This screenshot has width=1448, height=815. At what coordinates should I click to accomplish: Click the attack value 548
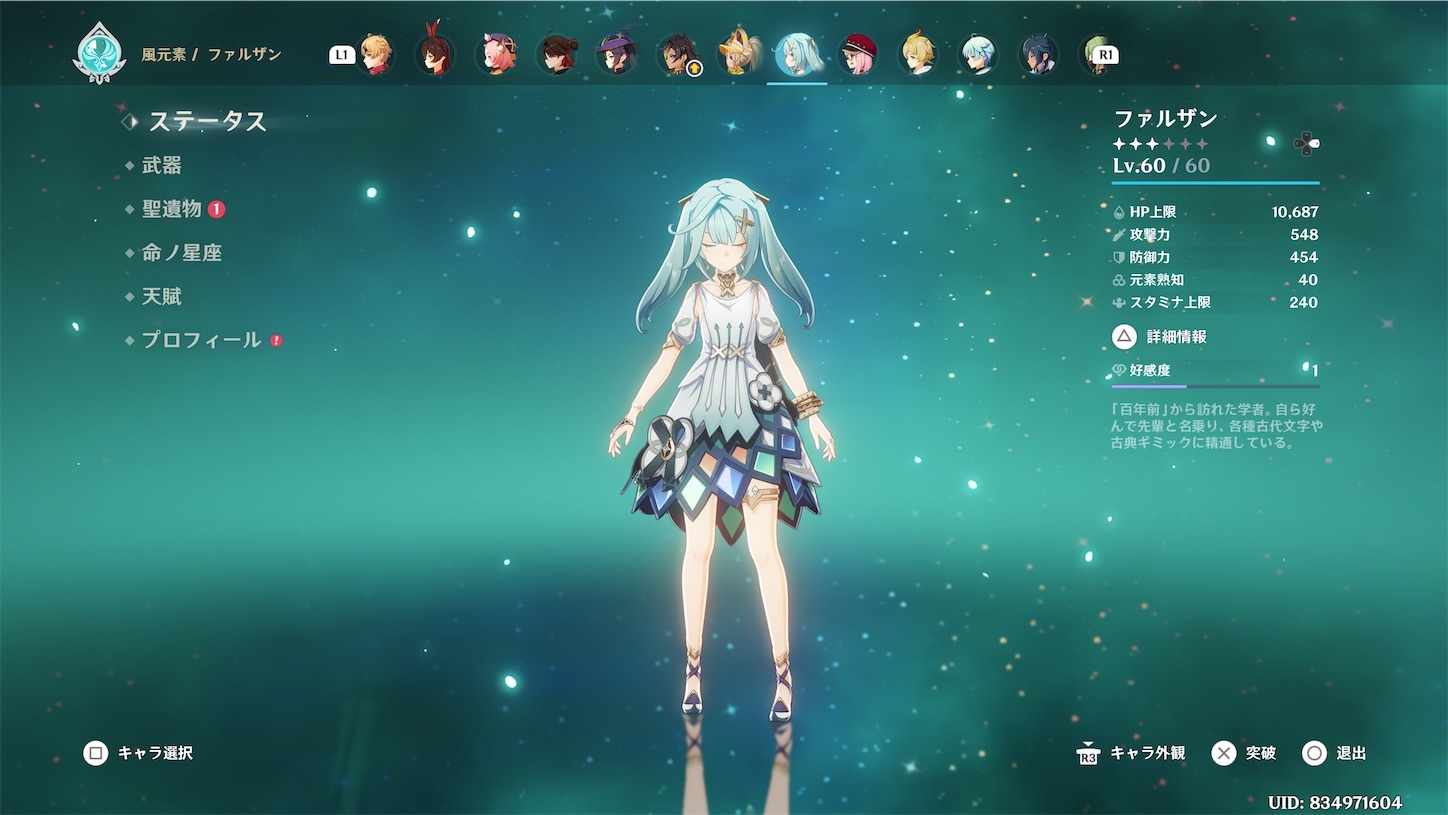click(x=1304, y=235)
